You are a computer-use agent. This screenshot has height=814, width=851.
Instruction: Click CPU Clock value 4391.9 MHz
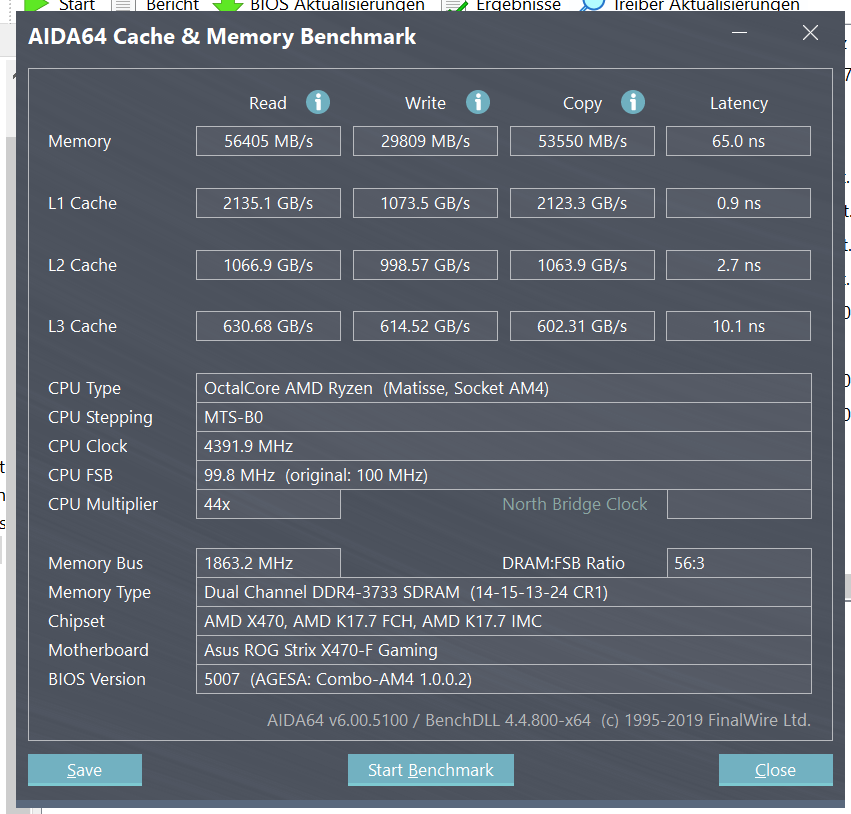pyautogui.click(x=504, y=446)
